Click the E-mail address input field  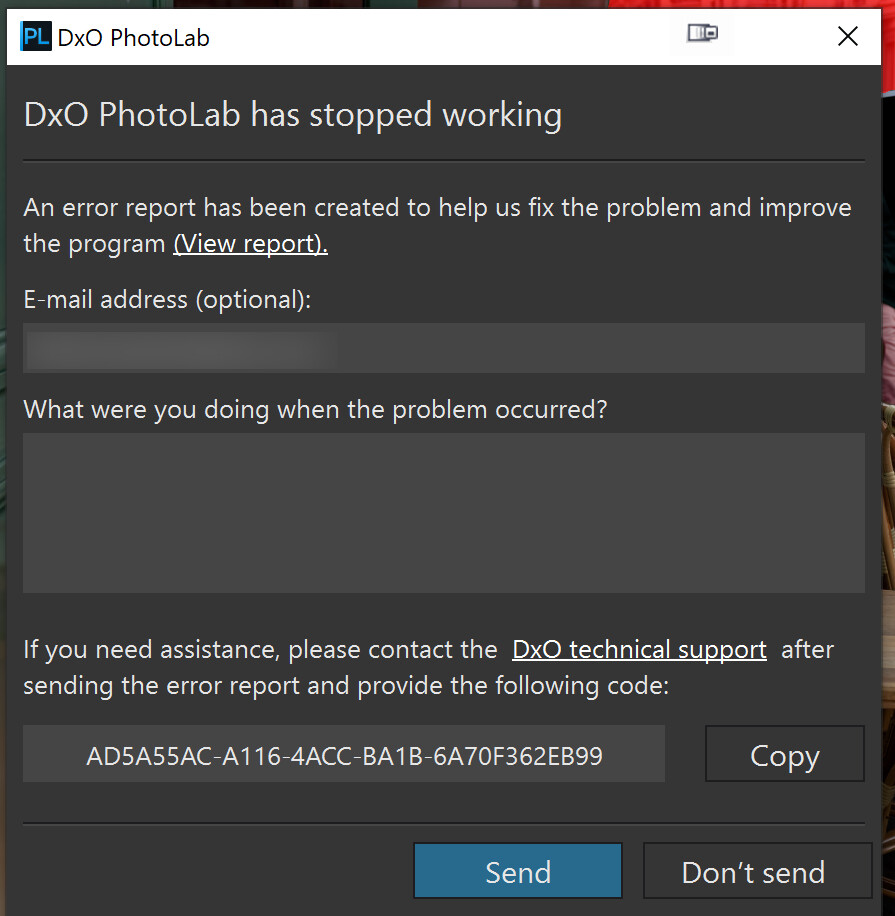click(x=443, y=348)
